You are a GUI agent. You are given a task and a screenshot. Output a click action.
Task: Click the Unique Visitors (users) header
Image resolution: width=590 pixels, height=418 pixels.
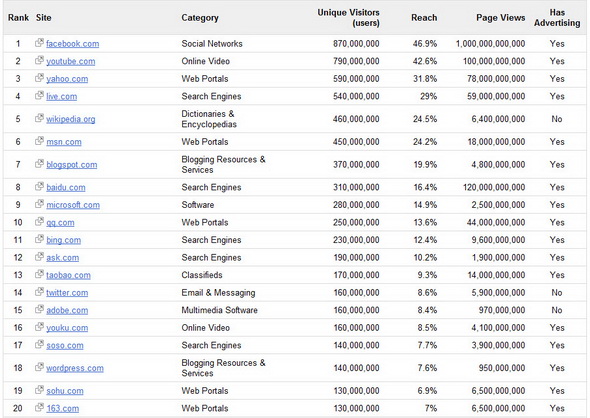pos(348,18)
